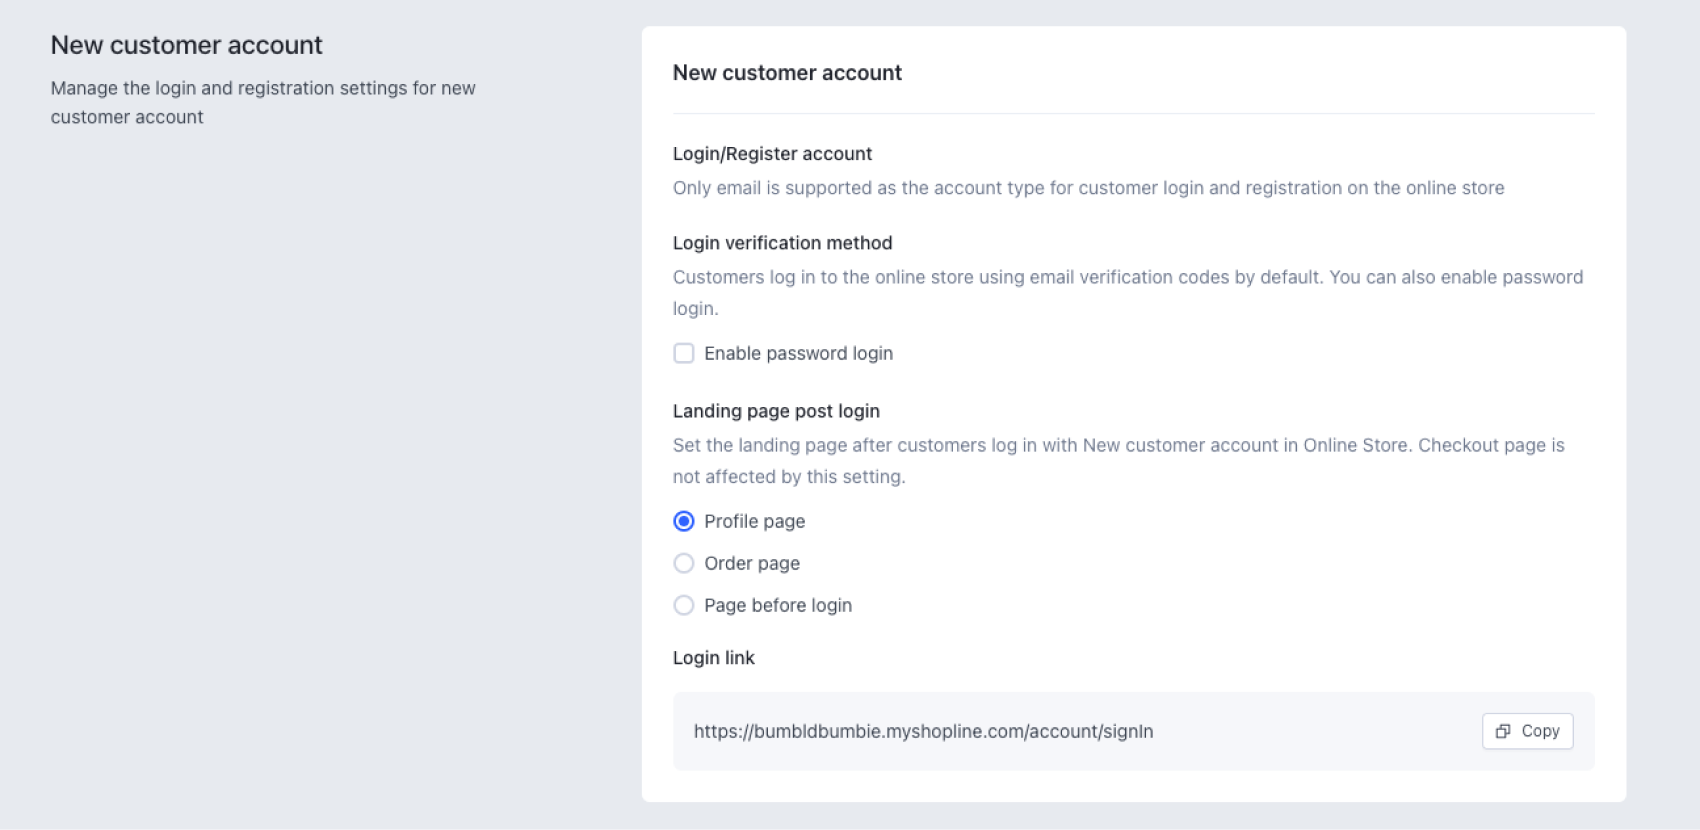
Task: Click the 'Login/Register account' heading
Action: pos(772,154)
